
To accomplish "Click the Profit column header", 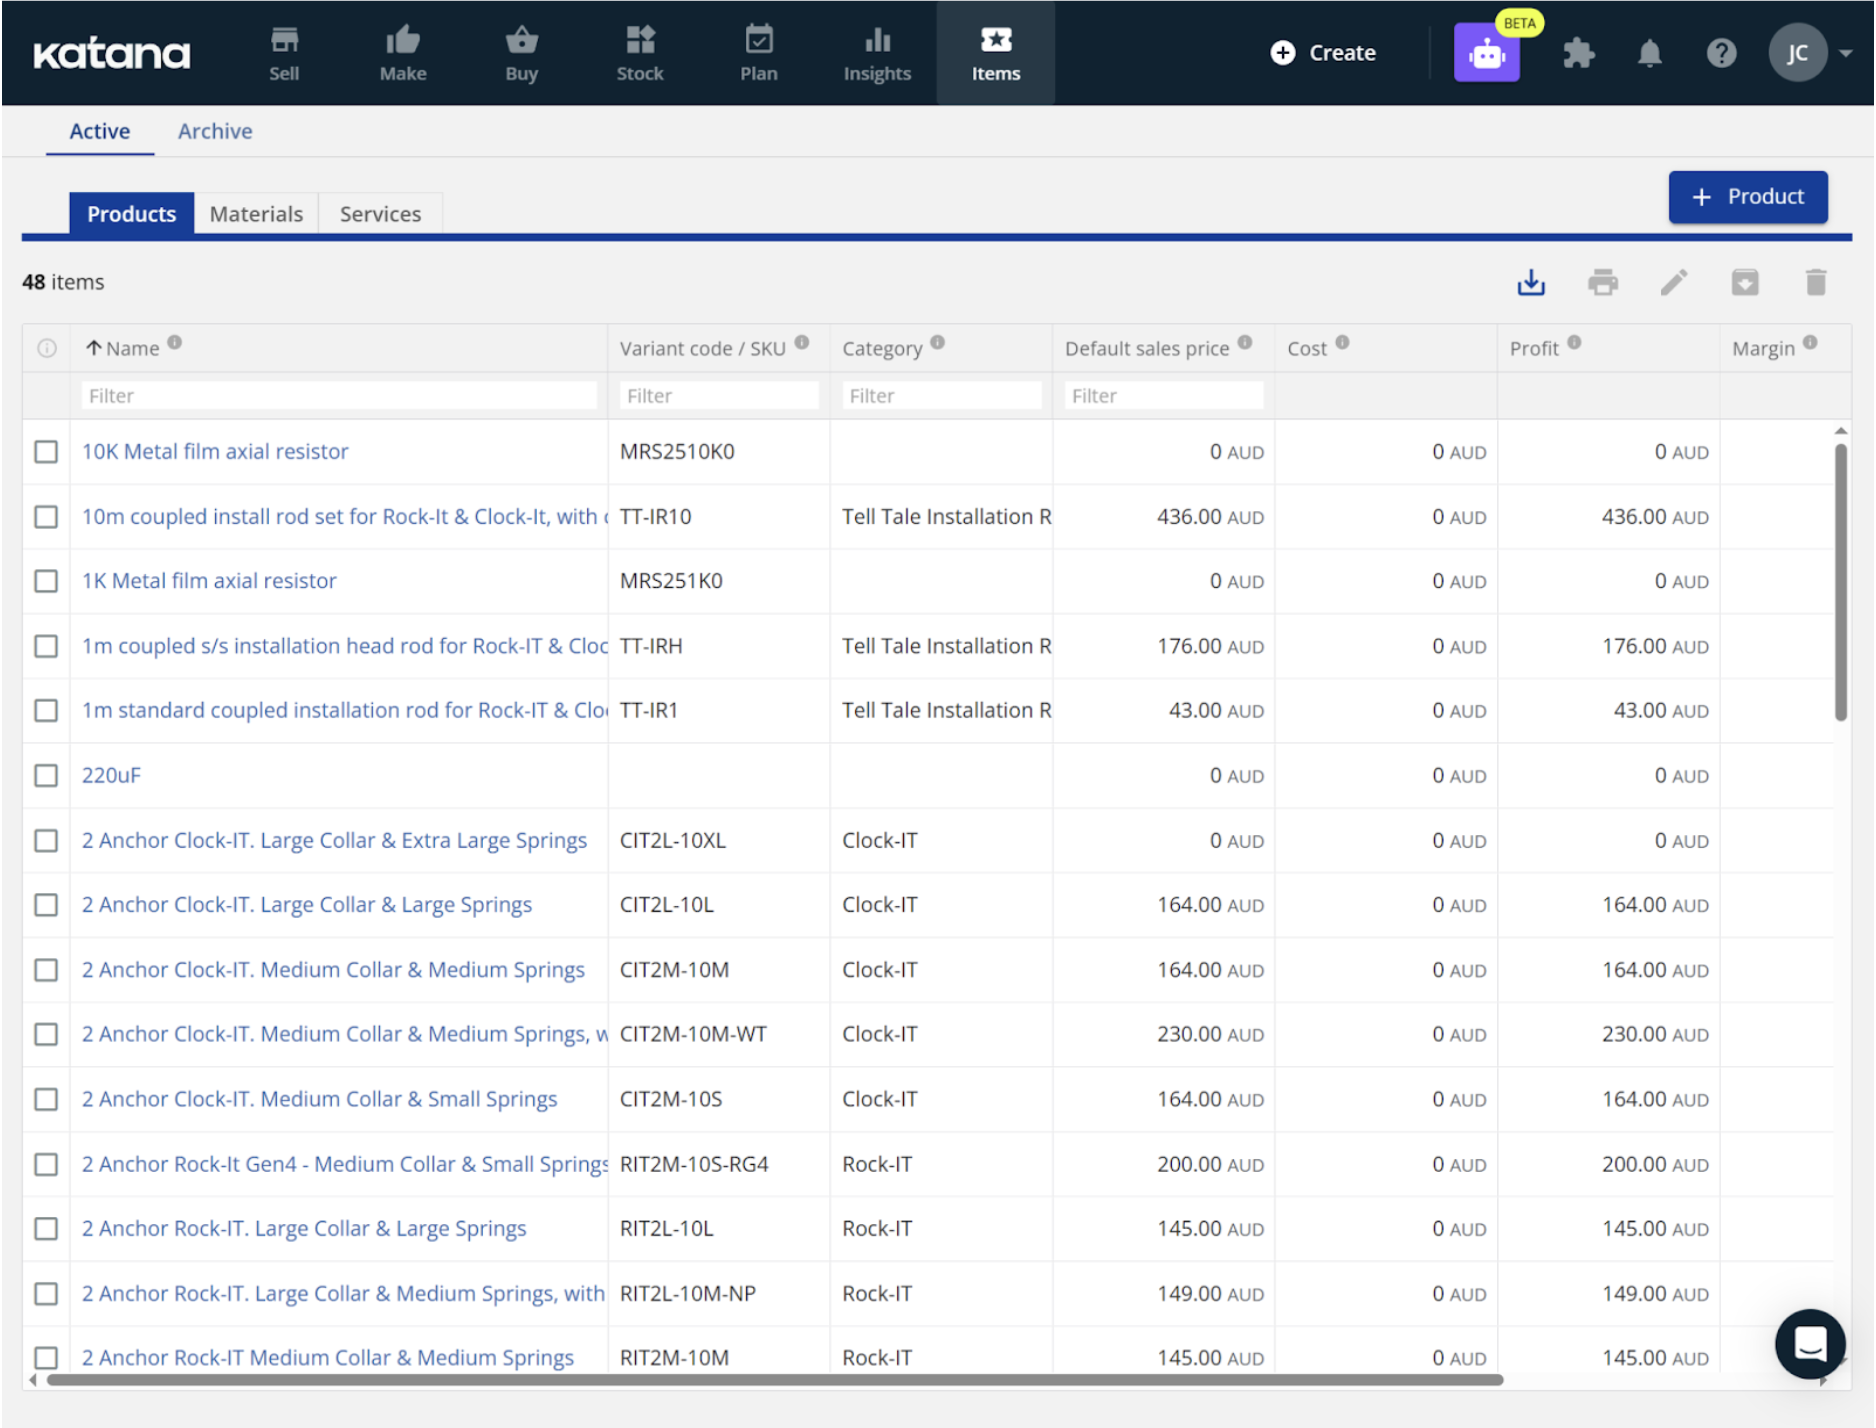I will point(1534,348).
